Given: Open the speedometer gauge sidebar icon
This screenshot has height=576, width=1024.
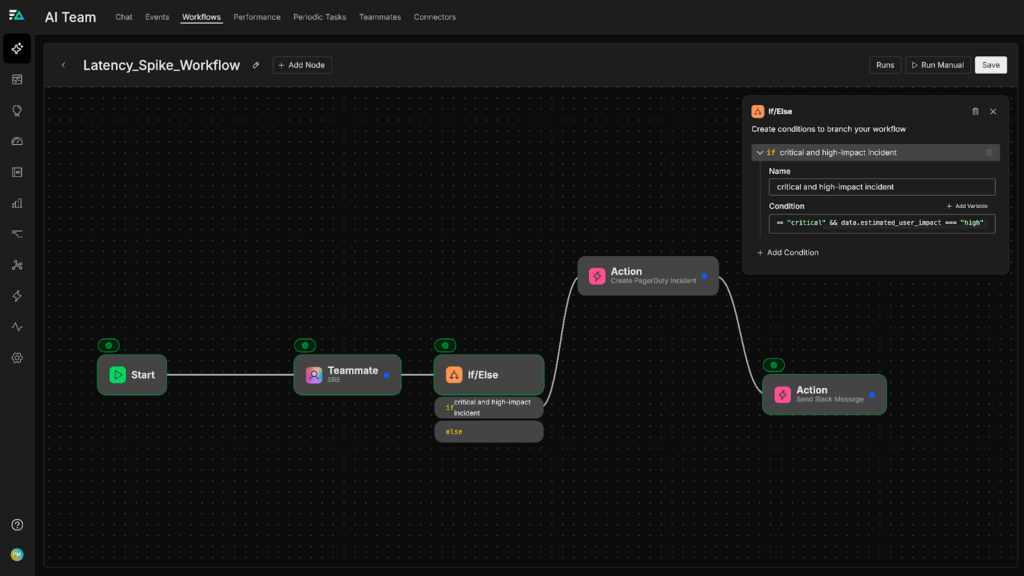Looking at the screenshot, I should pyautogui.click(x=17, y=141).
